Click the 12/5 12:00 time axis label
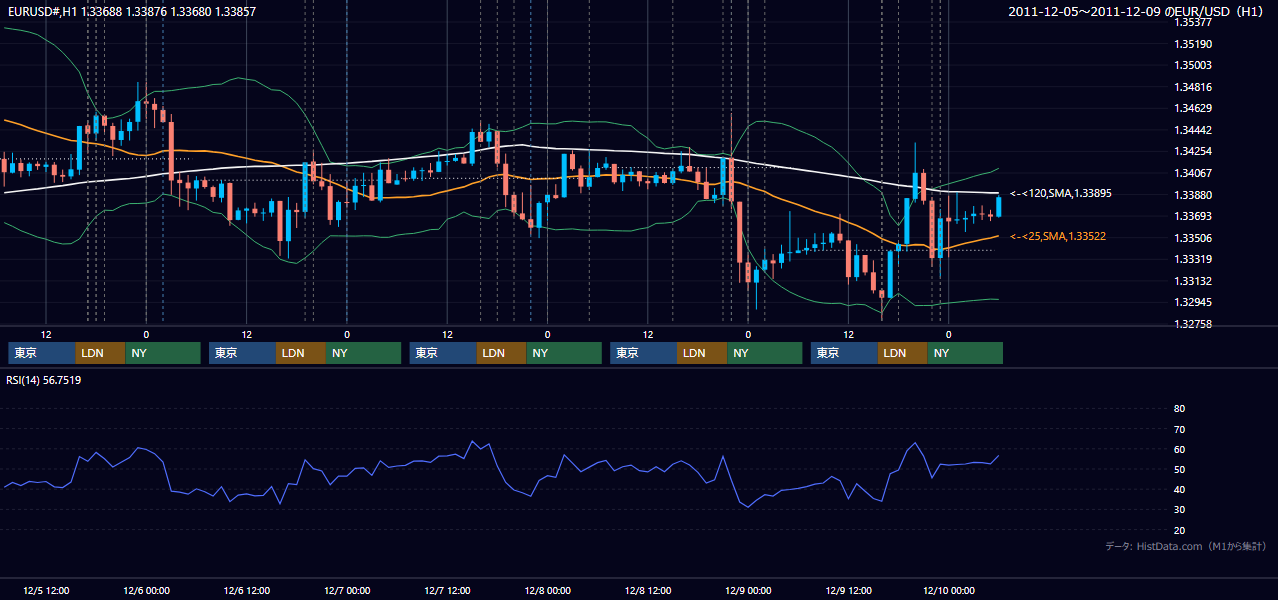The width and height of the screenshot is (1278, 600). [46, 590]
